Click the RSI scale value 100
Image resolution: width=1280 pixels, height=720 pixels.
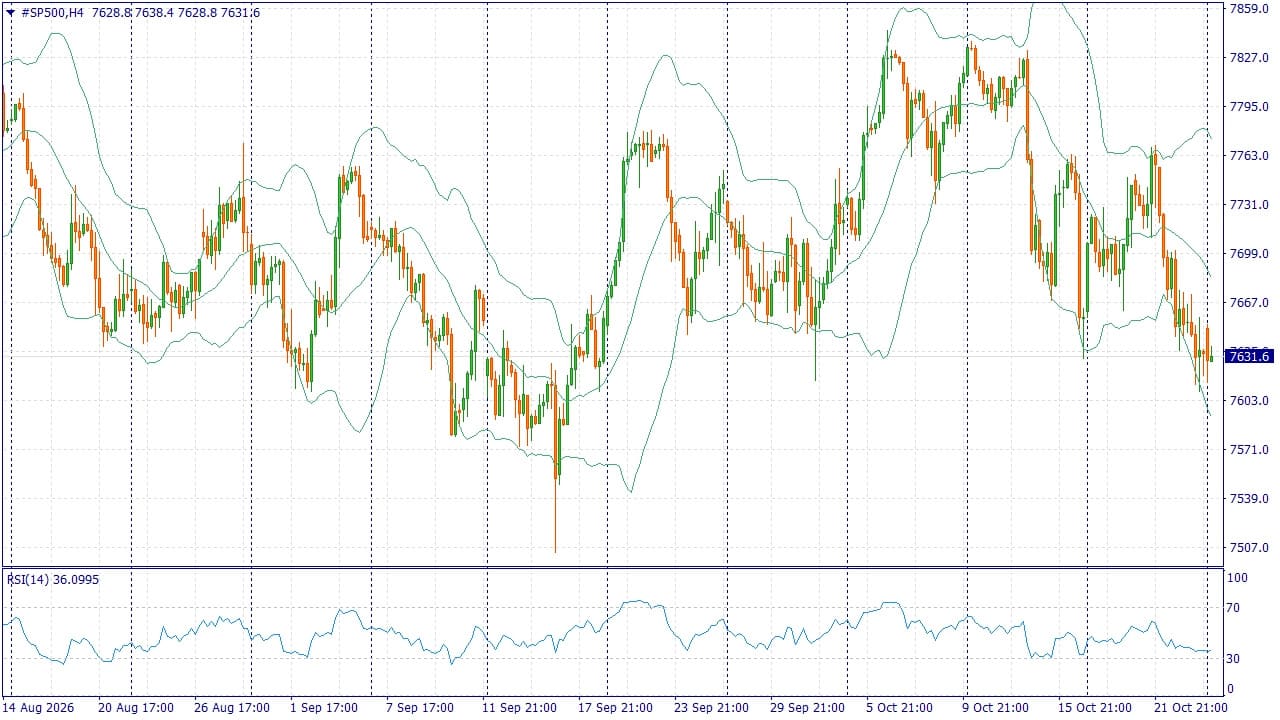pos(1237,578)
